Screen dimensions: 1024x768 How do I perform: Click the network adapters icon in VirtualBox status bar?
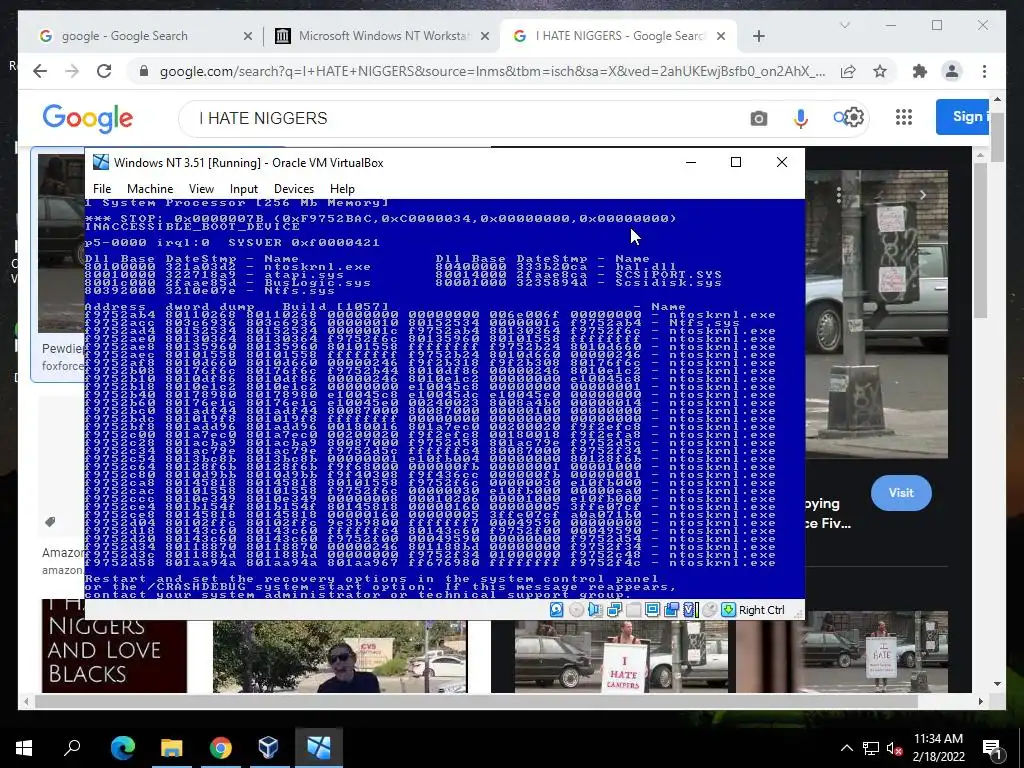point(614,610)
